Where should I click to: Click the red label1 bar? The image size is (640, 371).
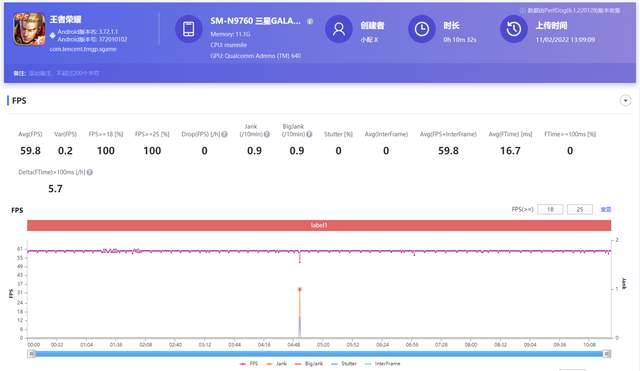tap(319, 225)
